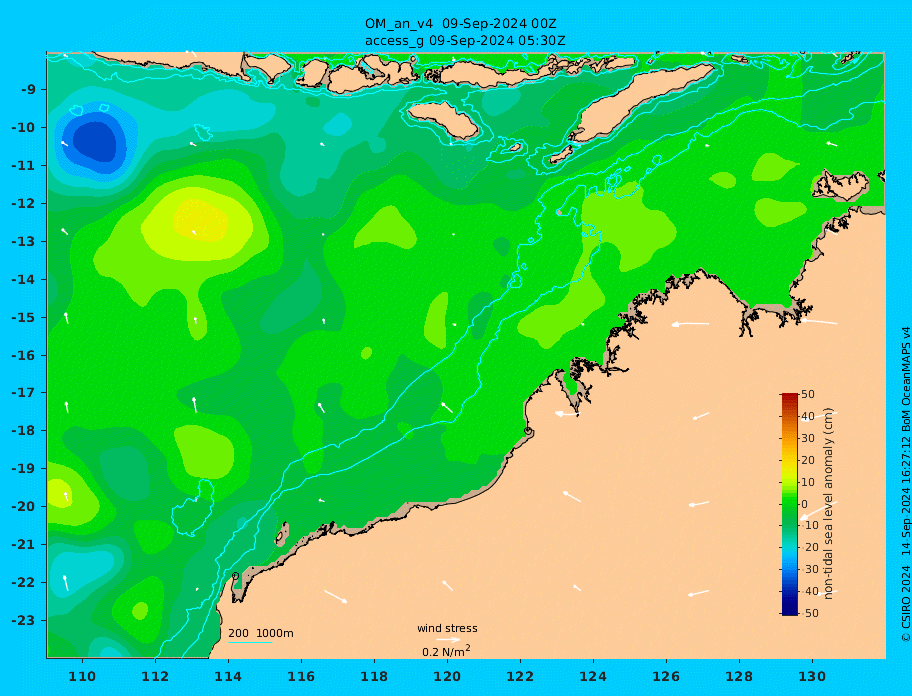Image resolution: width=912 pixels, height=696 pixels.
Task: Click the longitude axis label "130"
Action: coord(812,676)
